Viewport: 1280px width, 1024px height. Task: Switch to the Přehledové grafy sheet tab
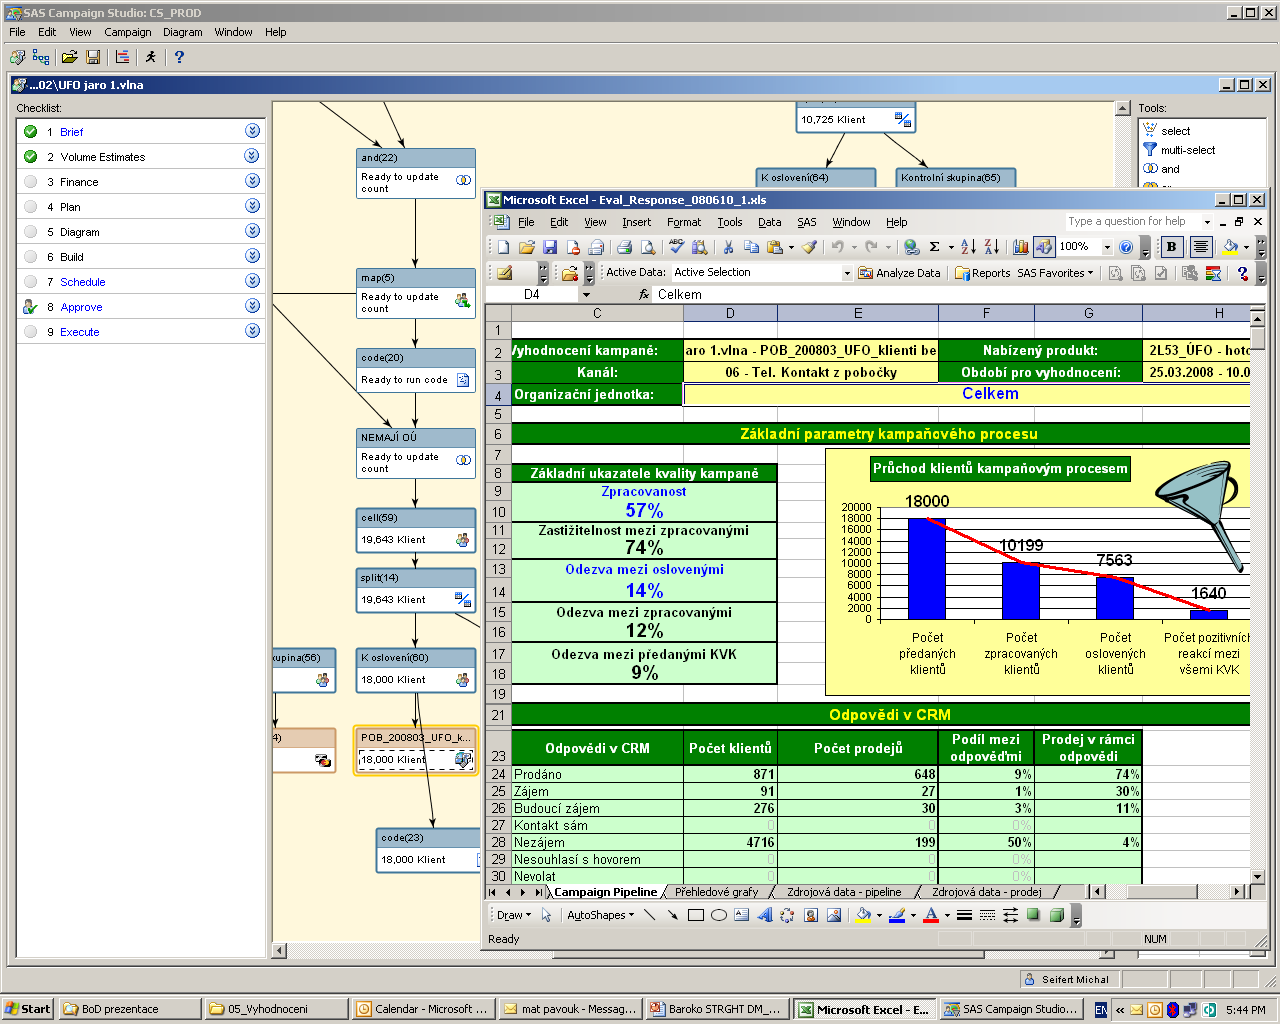(x=716, y=892)
